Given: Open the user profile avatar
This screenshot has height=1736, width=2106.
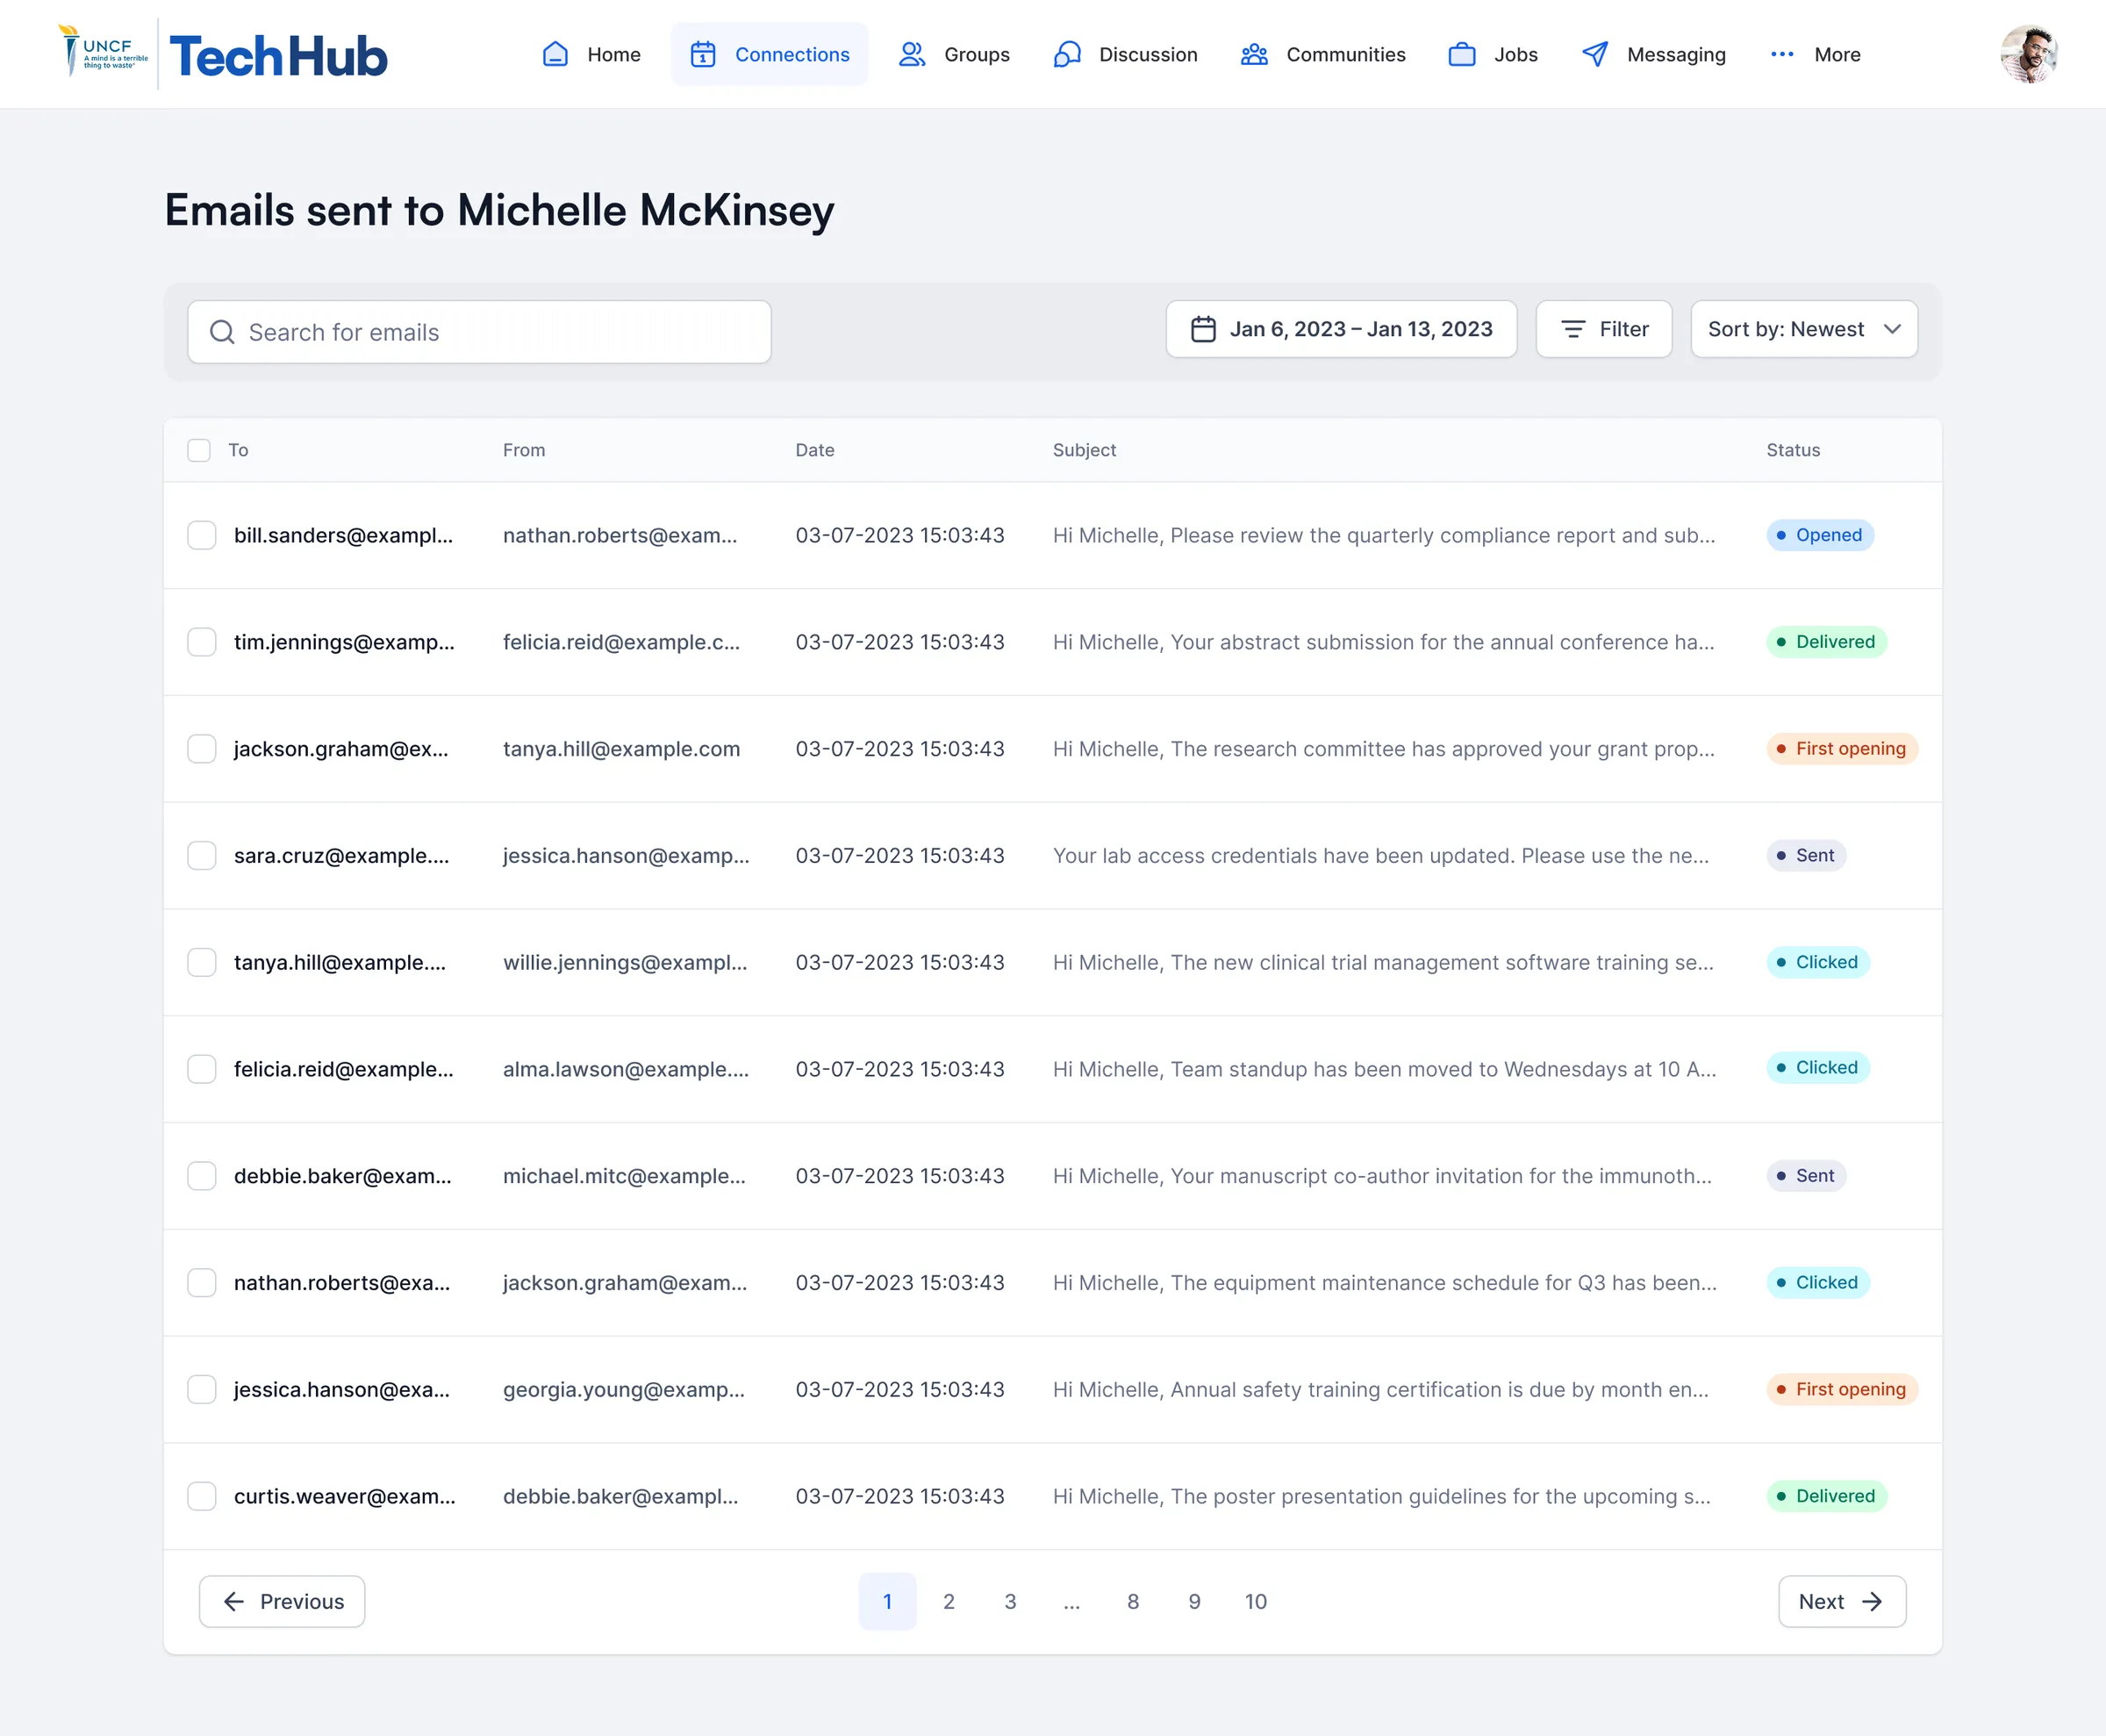Looking at the screenshot, I should (2028, 54).
